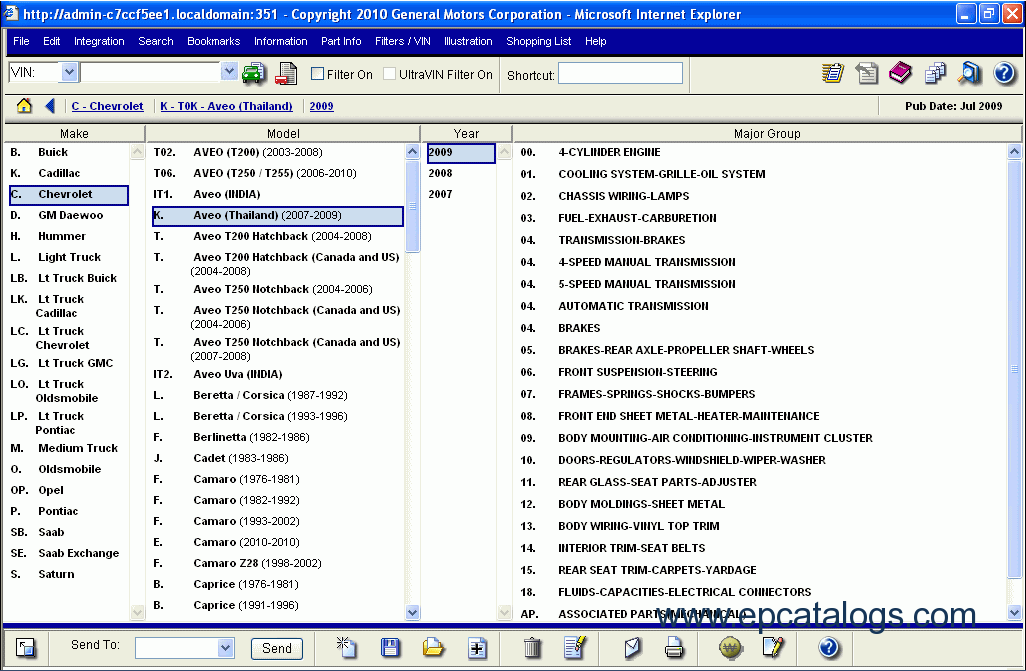Click the note with pencil icon beside coin
Viewport: 1026px width, 671px height.
773,647
